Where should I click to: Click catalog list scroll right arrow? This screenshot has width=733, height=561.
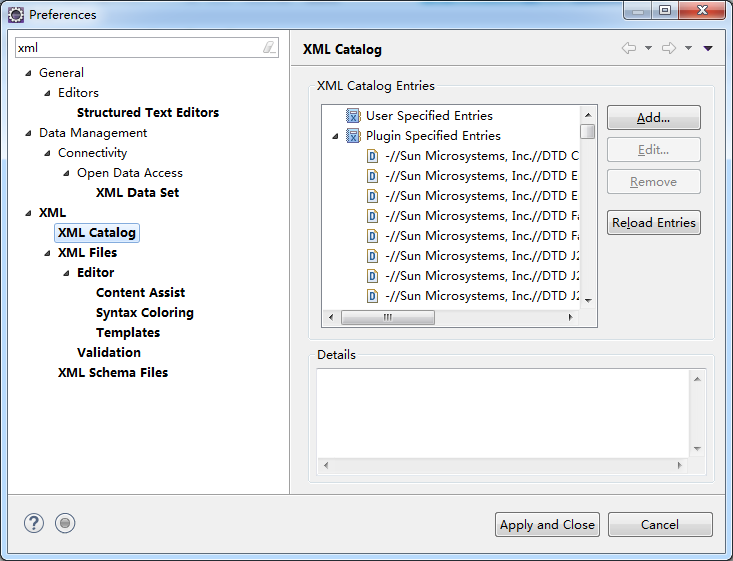coord(570,317)
